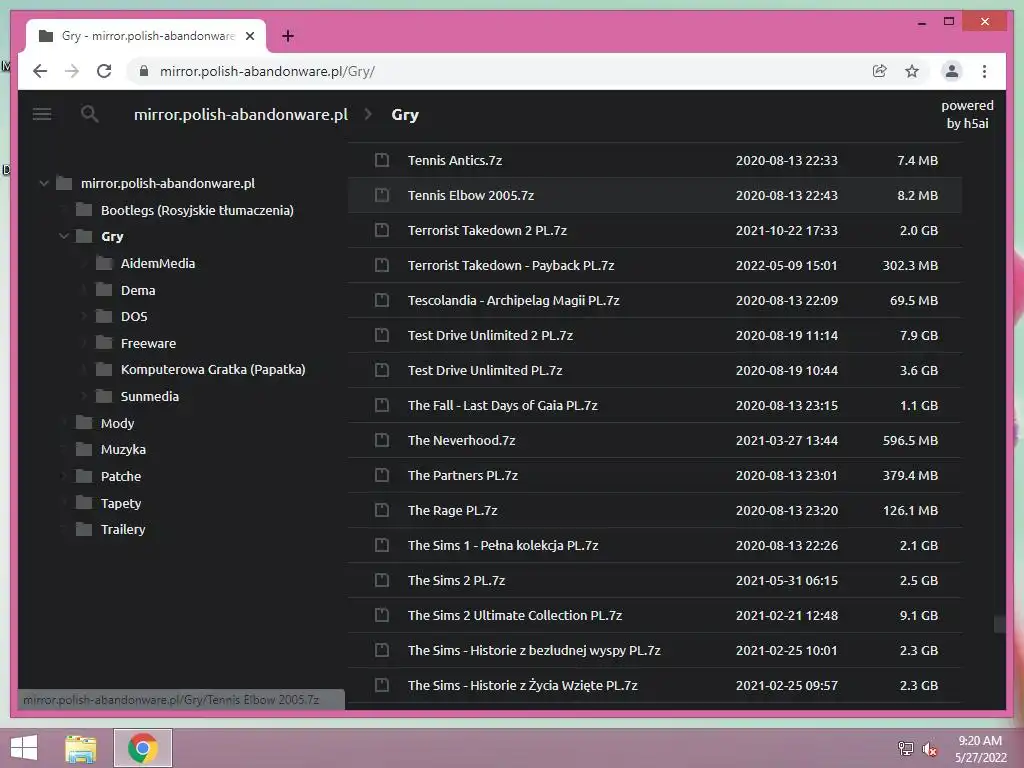Open File Explorer from the taskbar
The height and width of the screenshot is (768, 1024).
coord(81,748)
